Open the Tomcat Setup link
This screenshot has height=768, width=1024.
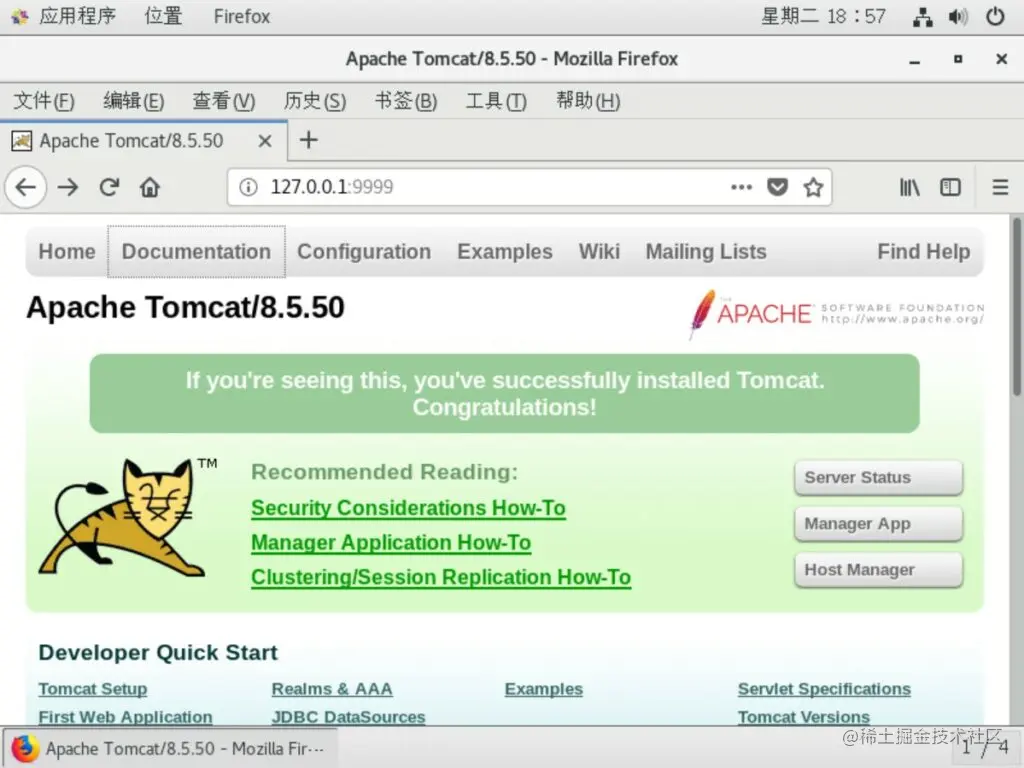(x=93, y=689)
